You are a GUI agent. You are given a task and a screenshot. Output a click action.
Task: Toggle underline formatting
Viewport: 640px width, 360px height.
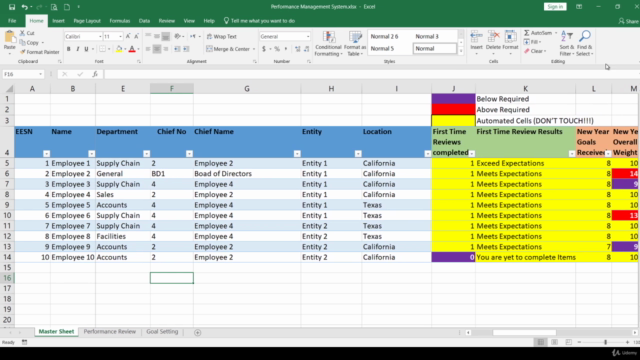coord(86,49)
